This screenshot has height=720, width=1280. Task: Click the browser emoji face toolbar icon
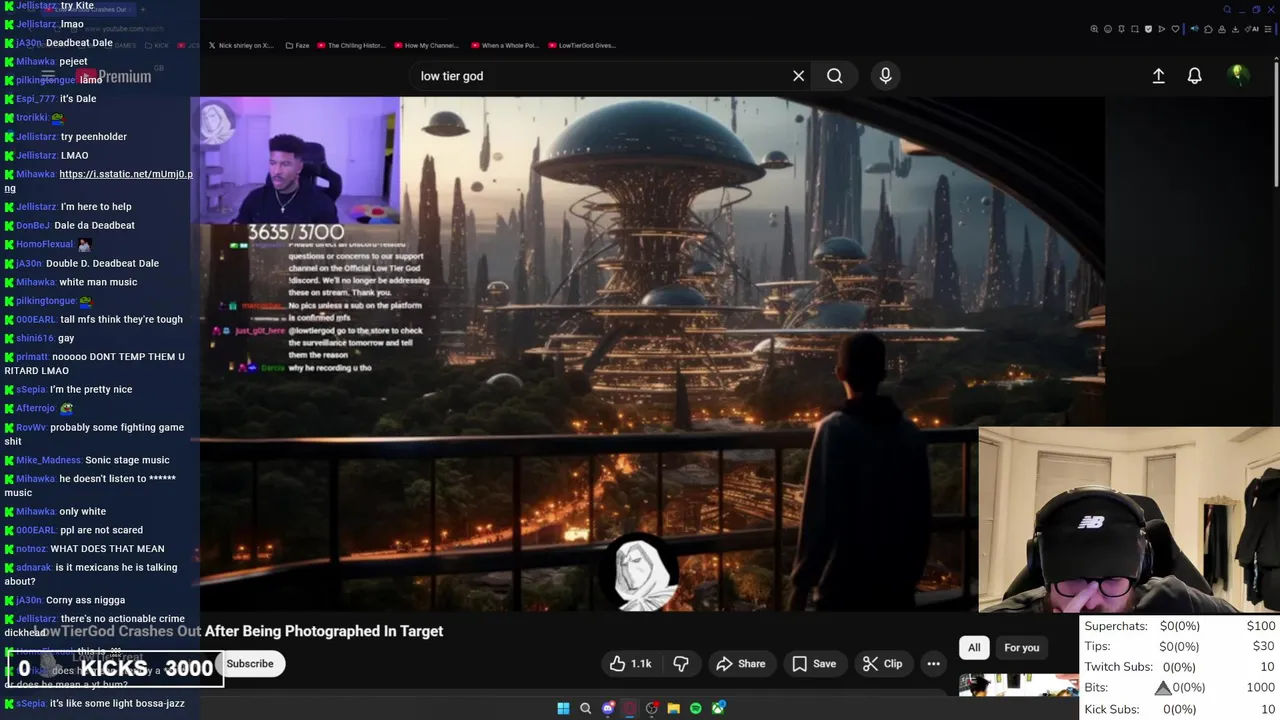[1108, 29]
